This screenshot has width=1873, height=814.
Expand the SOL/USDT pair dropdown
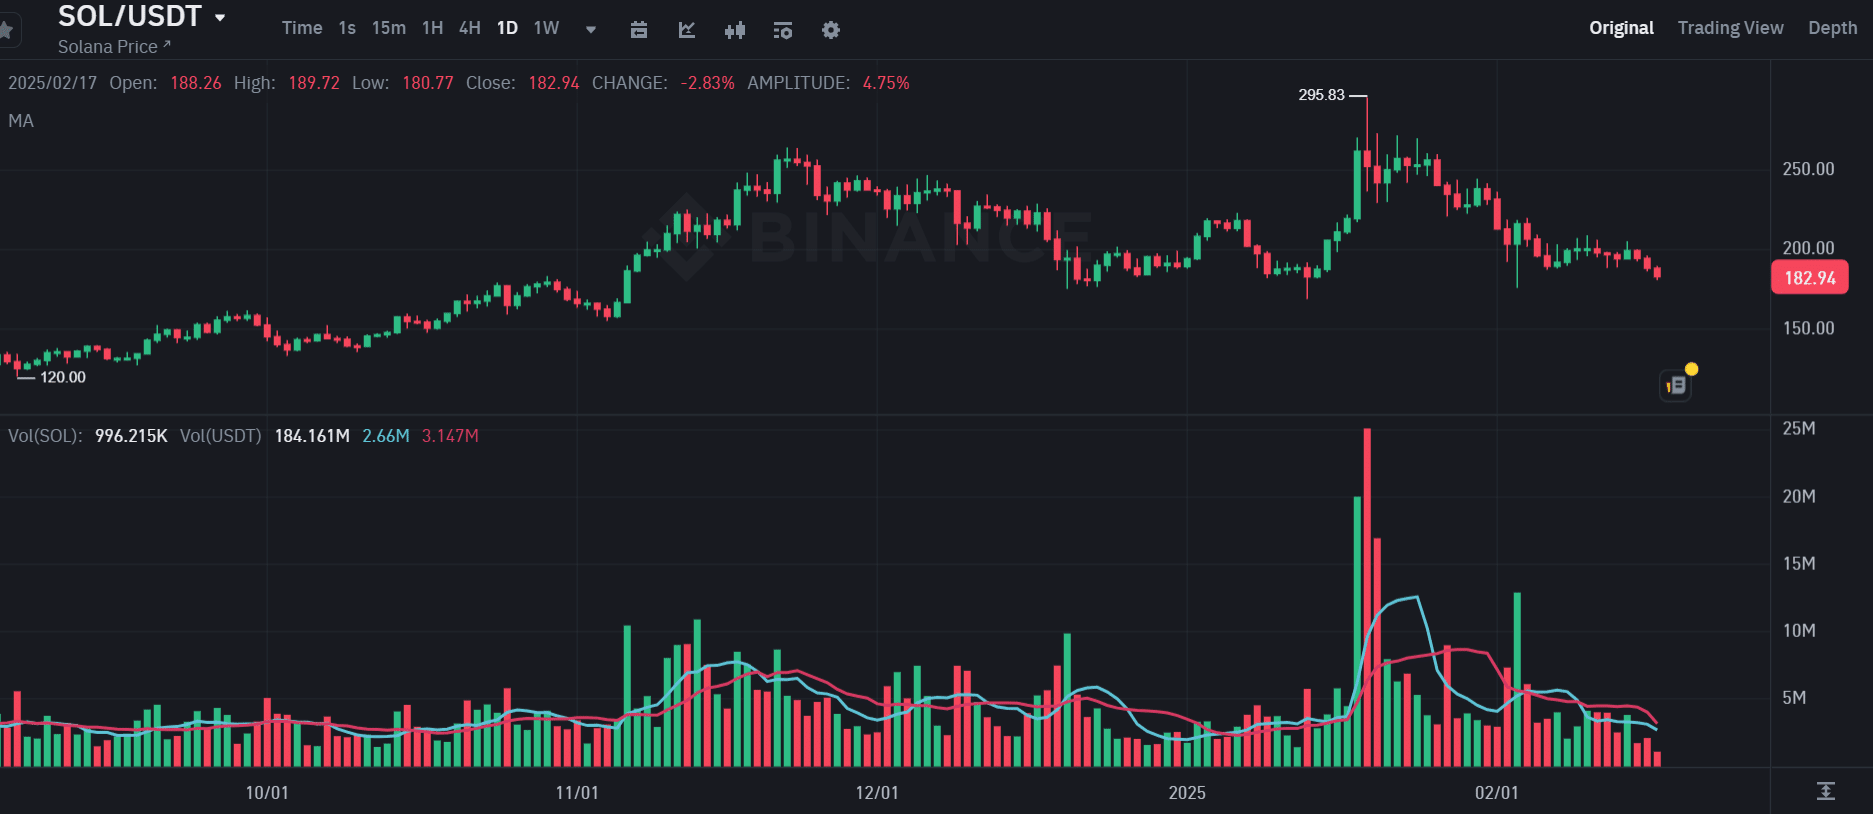[220, 17]
